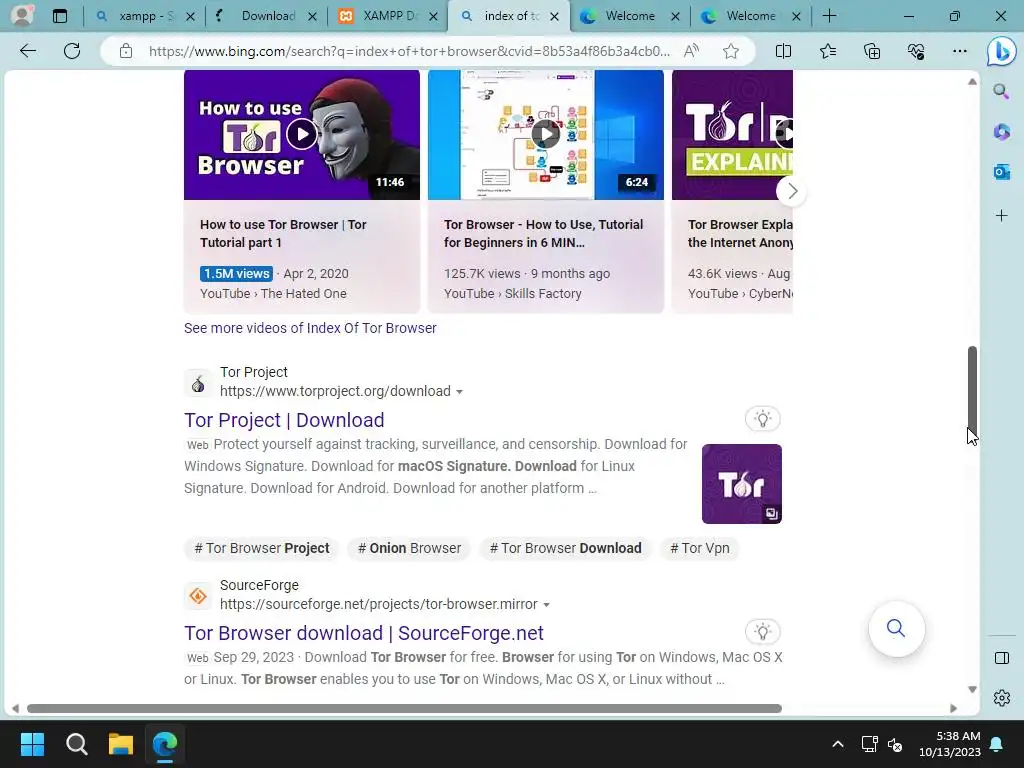1024x768 pixels.
Task: Open the Tor logo thumbnail image
Action: click(x=741, y=484)
